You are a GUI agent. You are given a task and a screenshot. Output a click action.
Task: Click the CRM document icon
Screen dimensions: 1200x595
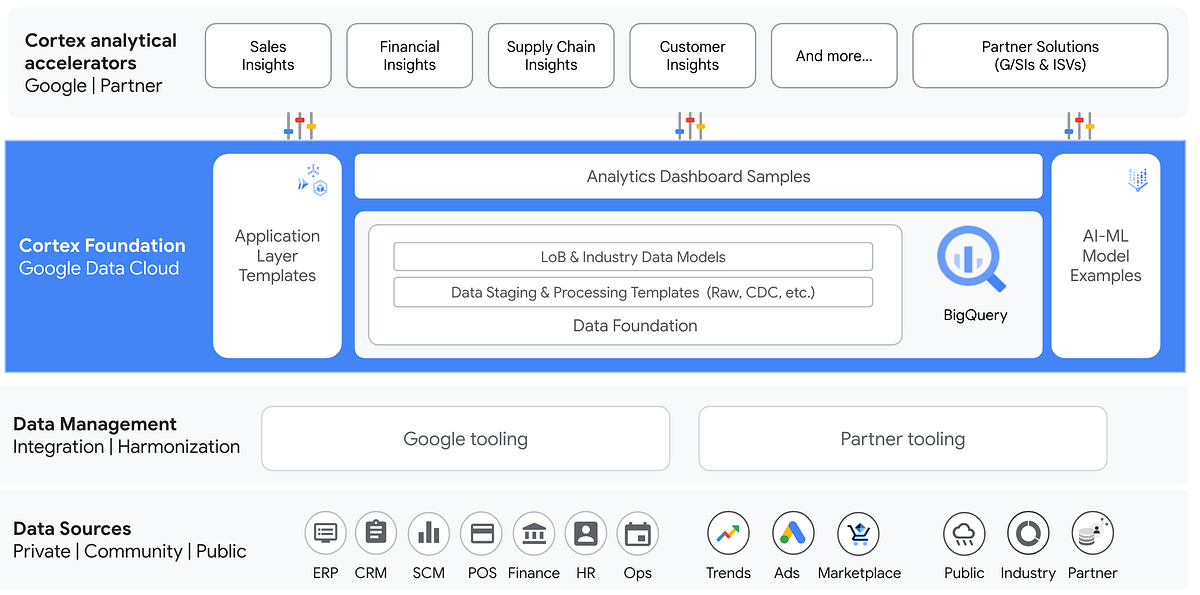[x=376, y=533]
